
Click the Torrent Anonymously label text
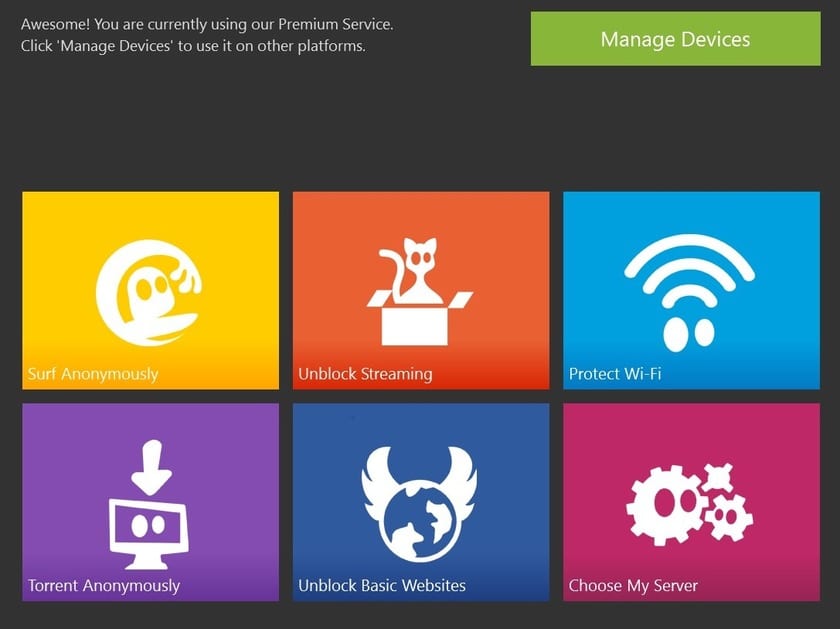104,586
